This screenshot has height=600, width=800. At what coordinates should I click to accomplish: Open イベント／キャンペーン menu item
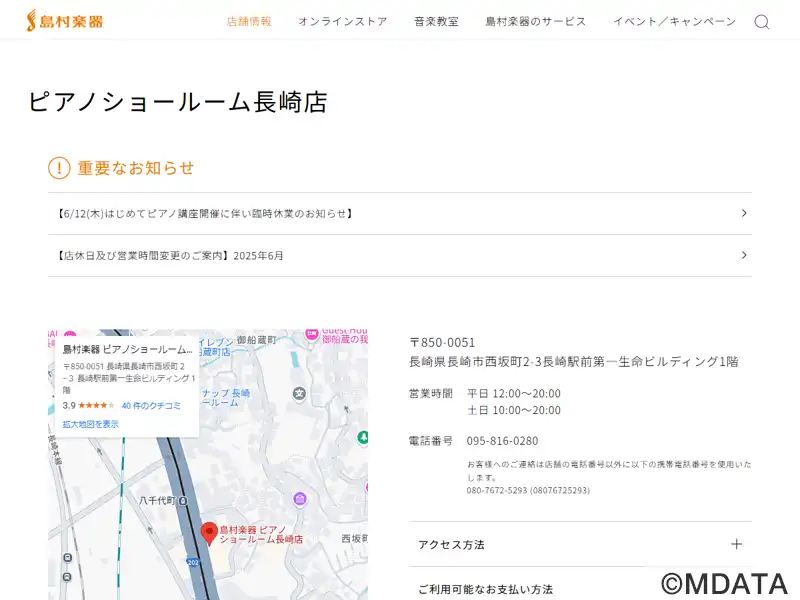674,21
